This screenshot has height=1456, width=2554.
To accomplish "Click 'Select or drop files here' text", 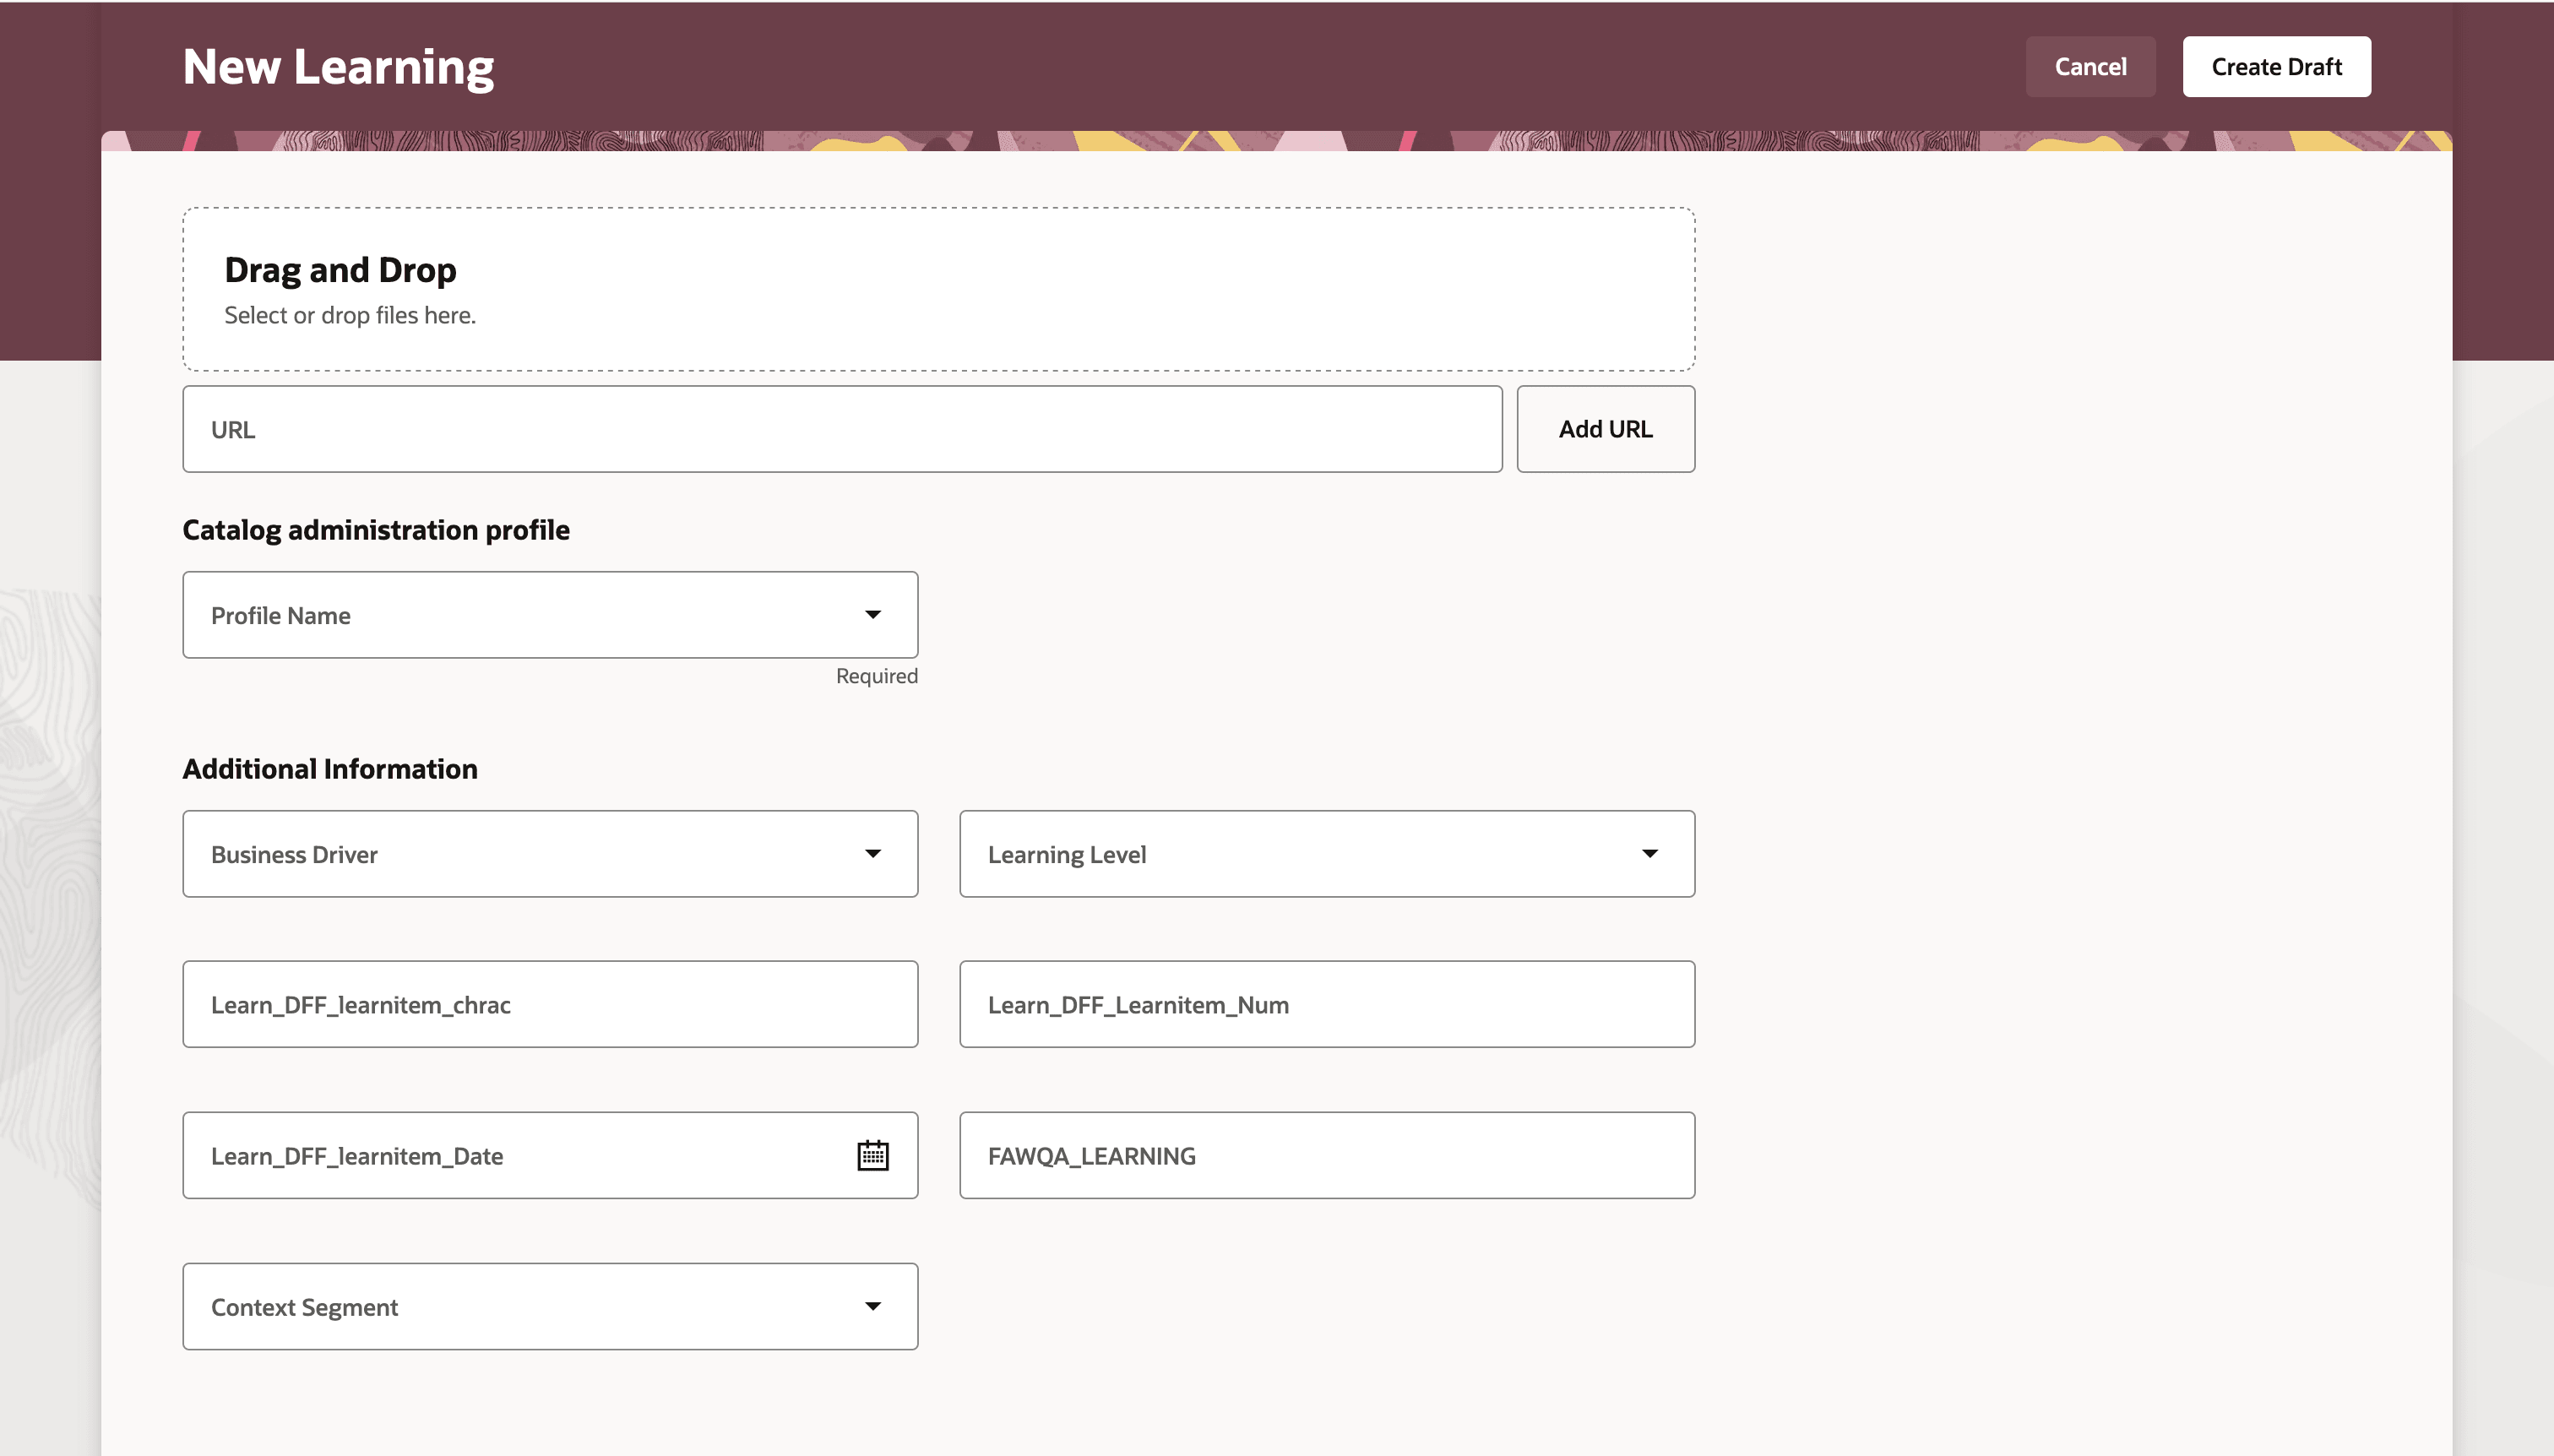I will (349, 316).
